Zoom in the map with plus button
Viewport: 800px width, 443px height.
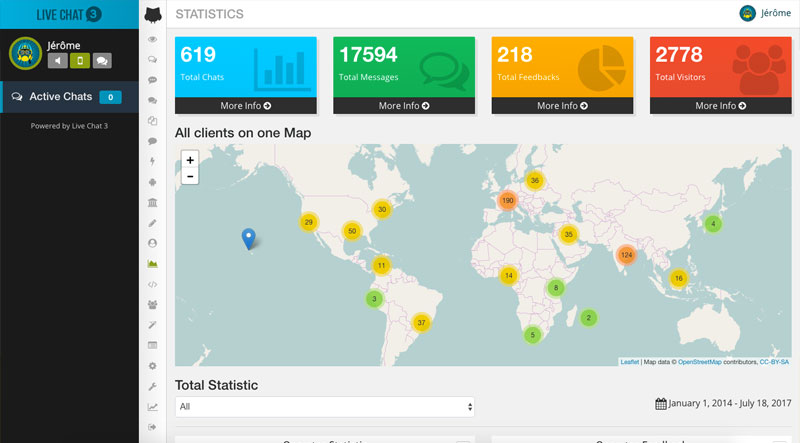coord(190,159)
